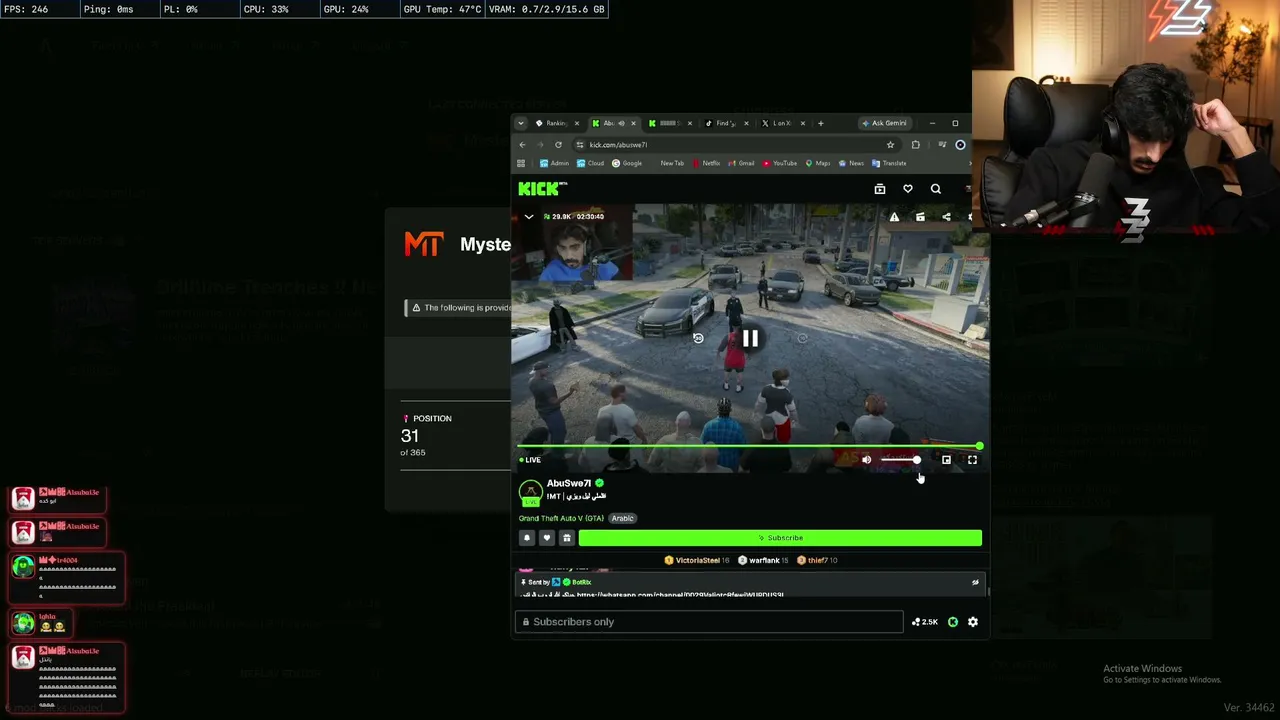Screen dimensions: 1280x720
Task: Close the Ranking browser tab
Action: [576, 124]
